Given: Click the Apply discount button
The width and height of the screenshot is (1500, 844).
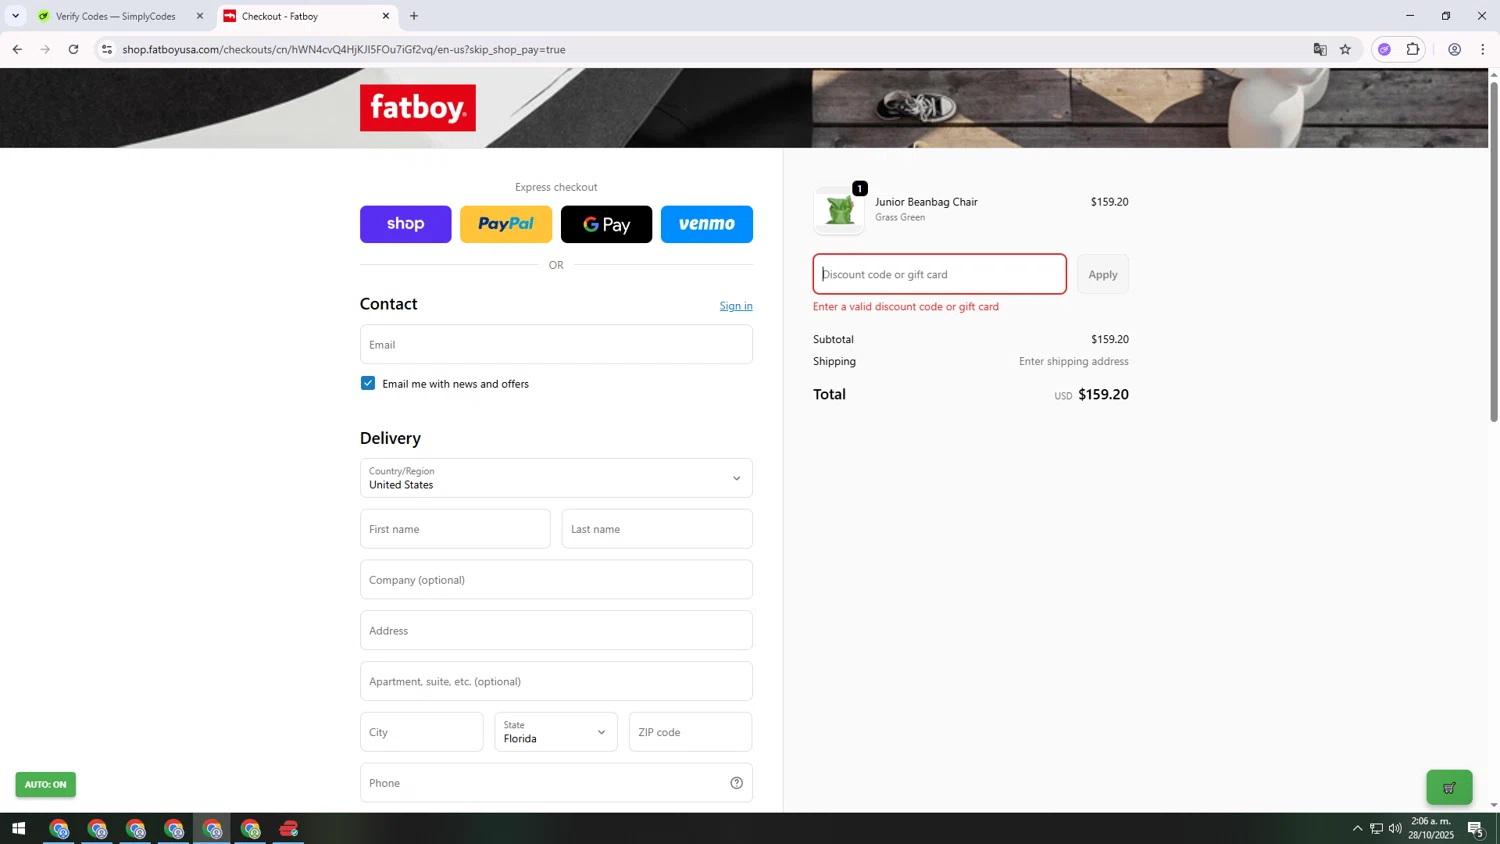Looking at the screenshot, I should coord(1103,274).
